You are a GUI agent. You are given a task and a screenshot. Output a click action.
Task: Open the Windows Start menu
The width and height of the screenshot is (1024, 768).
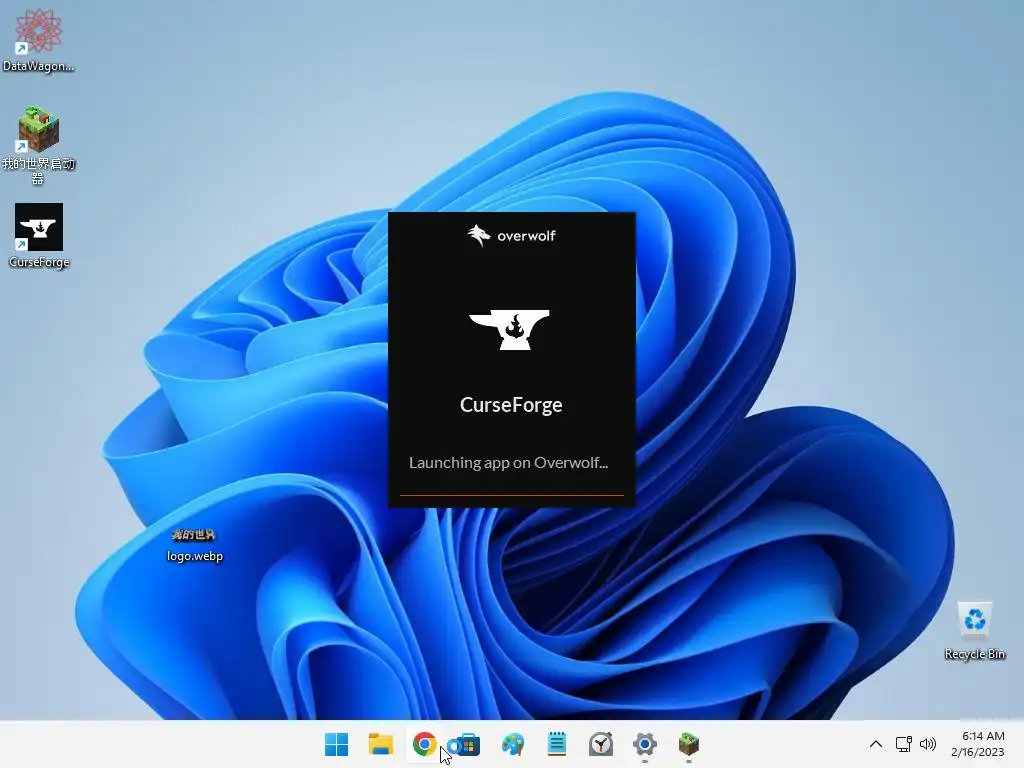336,744
